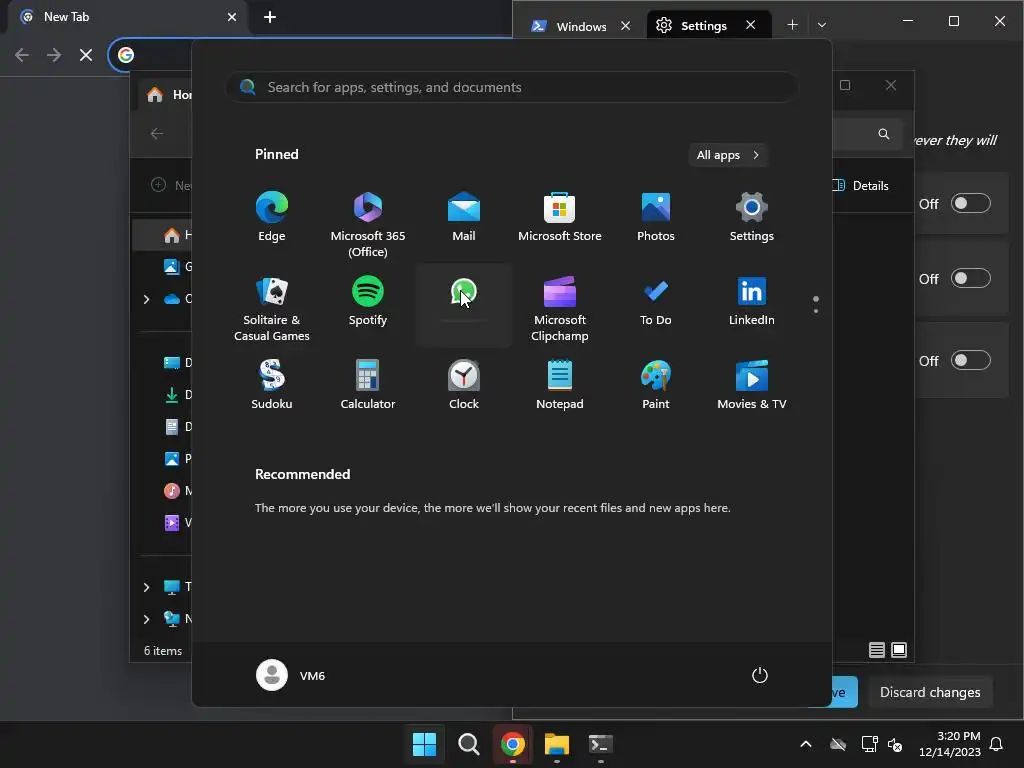
Task: Launch Movies & TV app
Action: pyautogui.click(x=752, y=385)
